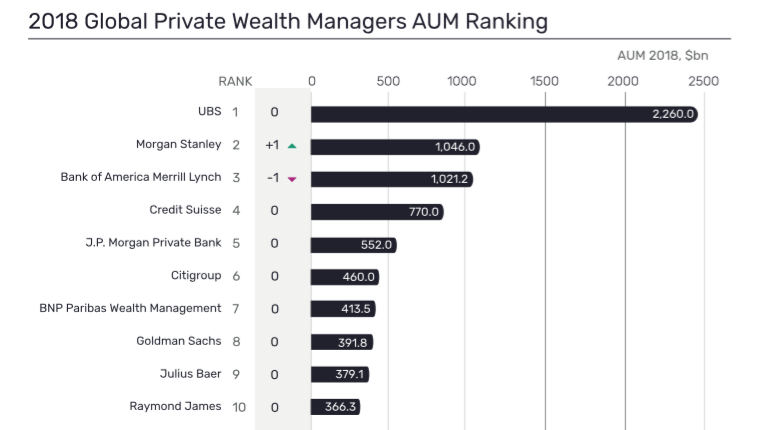Click the 2500 axis tick label

(x=703, y=81)
